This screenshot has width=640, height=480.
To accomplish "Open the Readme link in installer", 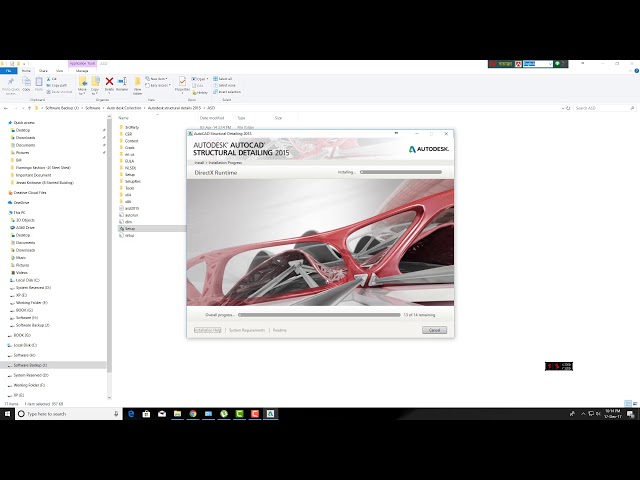I will (x=280, y=330).
